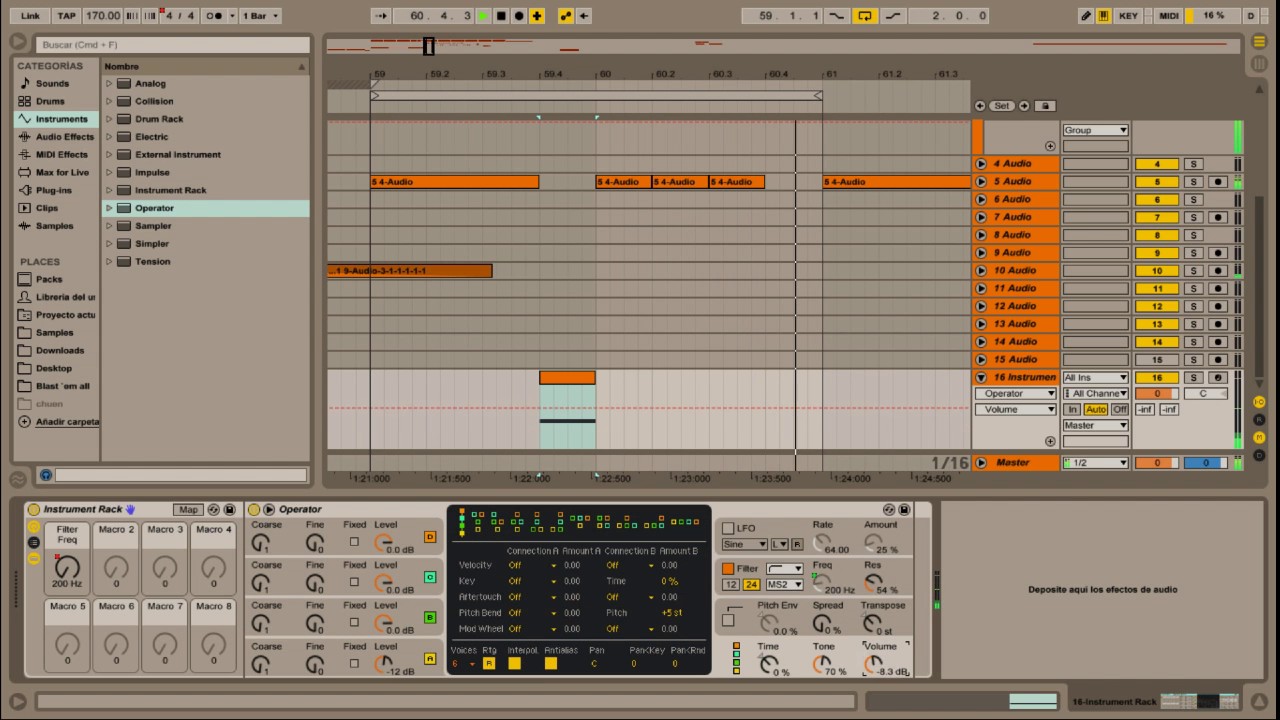The width and height of the screenshot is (1280, 720).
Task: Select Operator oscillator D button
Action: (x=430, y=537)
